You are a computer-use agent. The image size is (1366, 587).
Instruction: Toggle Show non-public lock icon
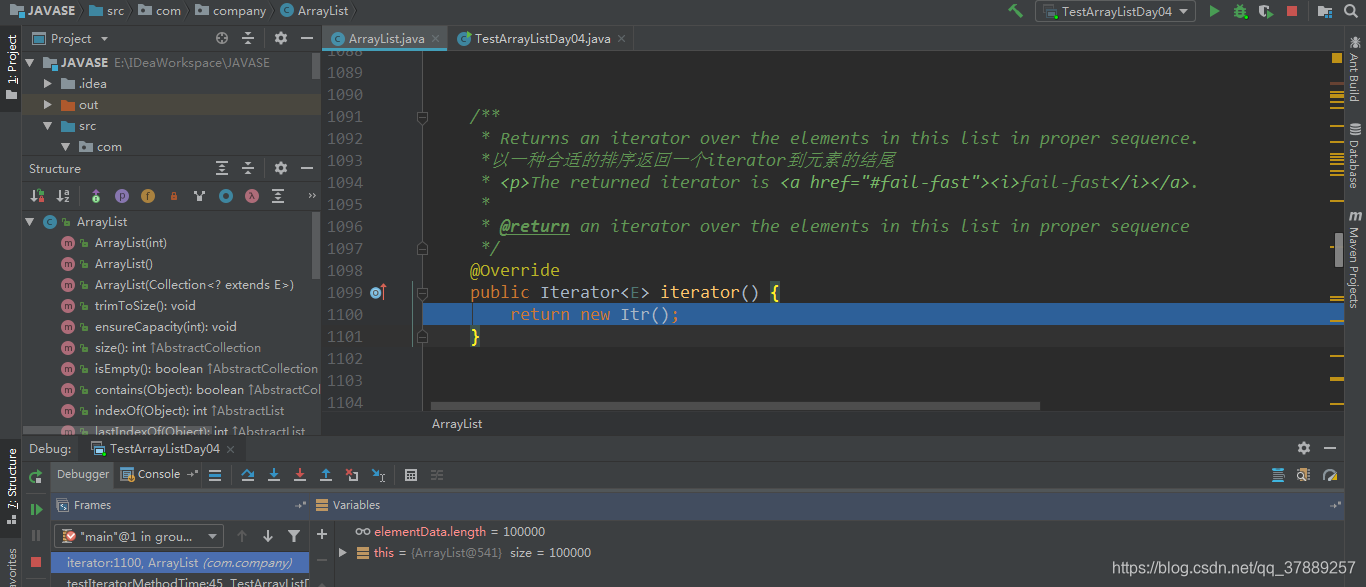tap(174, 196)
